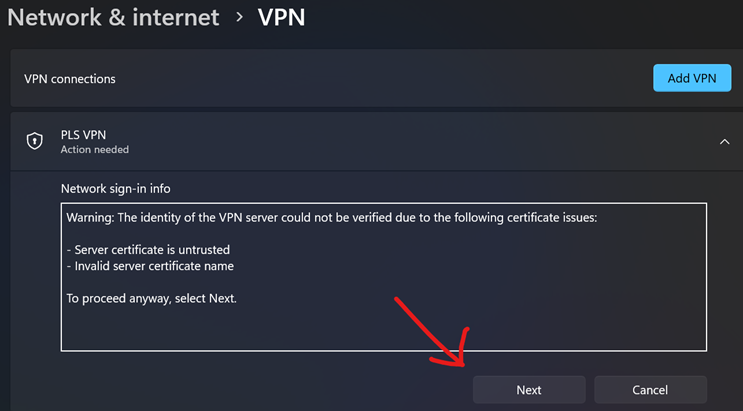Click the Action needed status text
Screen dimensions: 743x411
pos(95,150)
